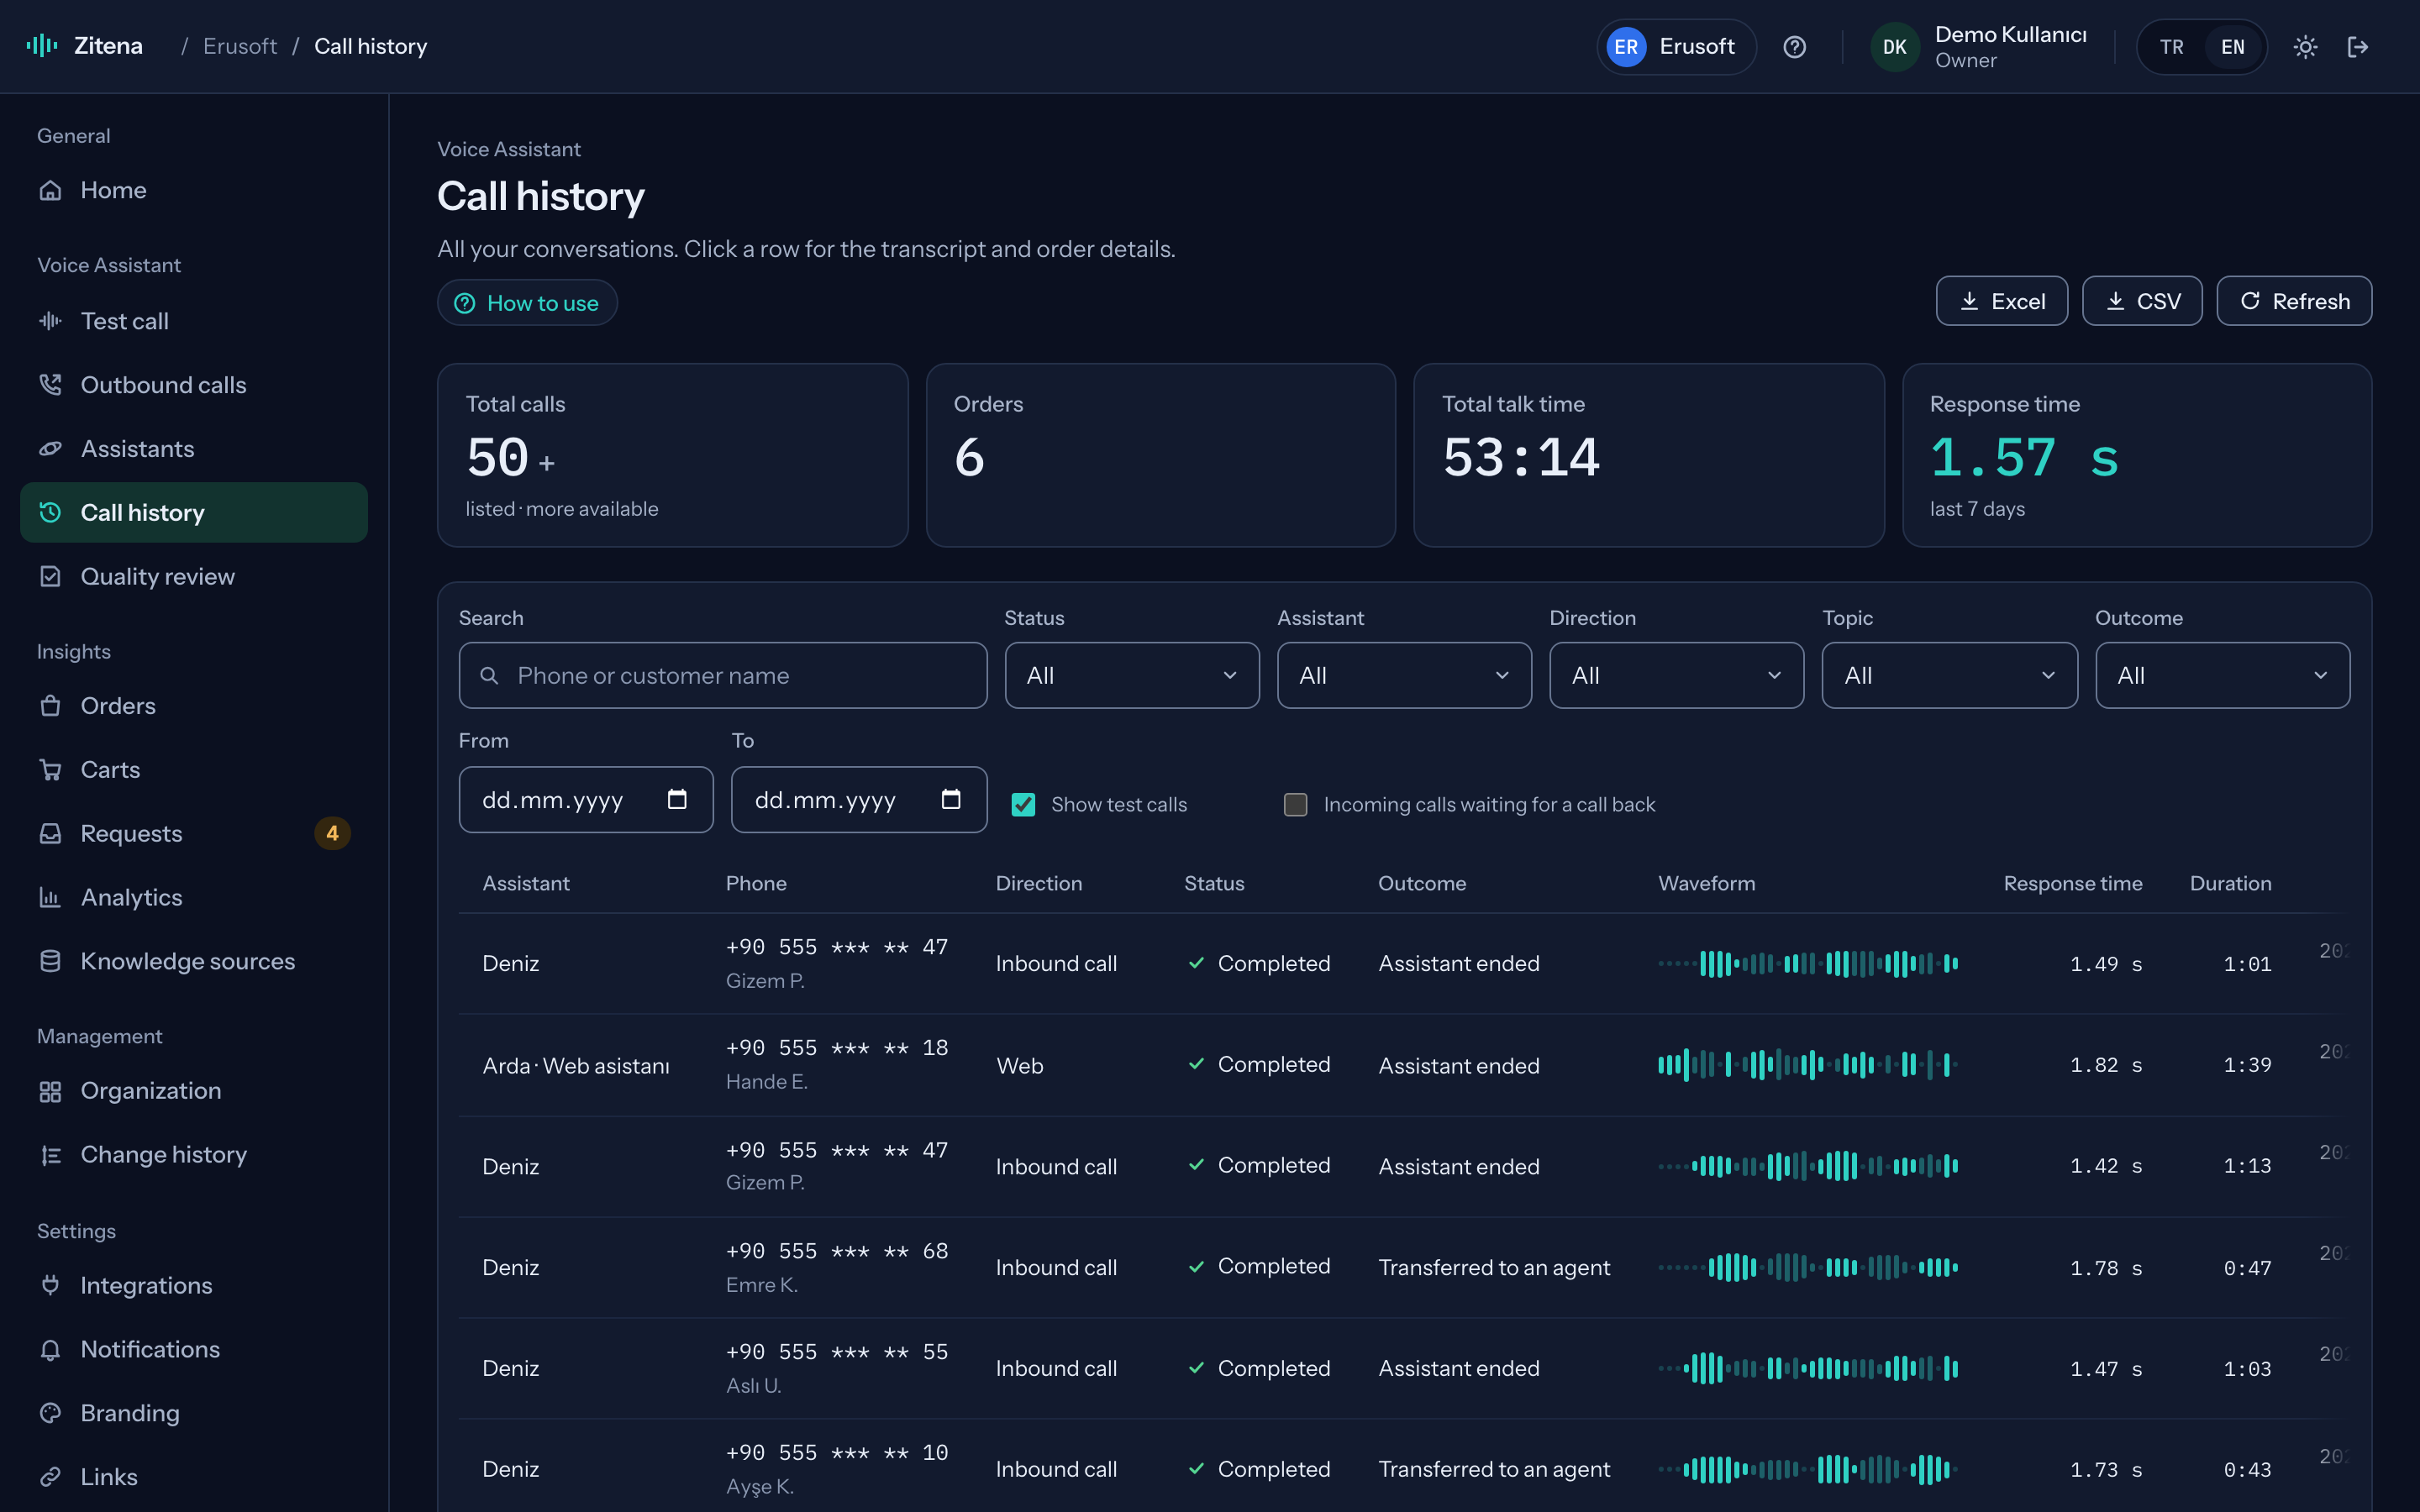Open the From date calendar picker icon

click(x=677, y=799)
